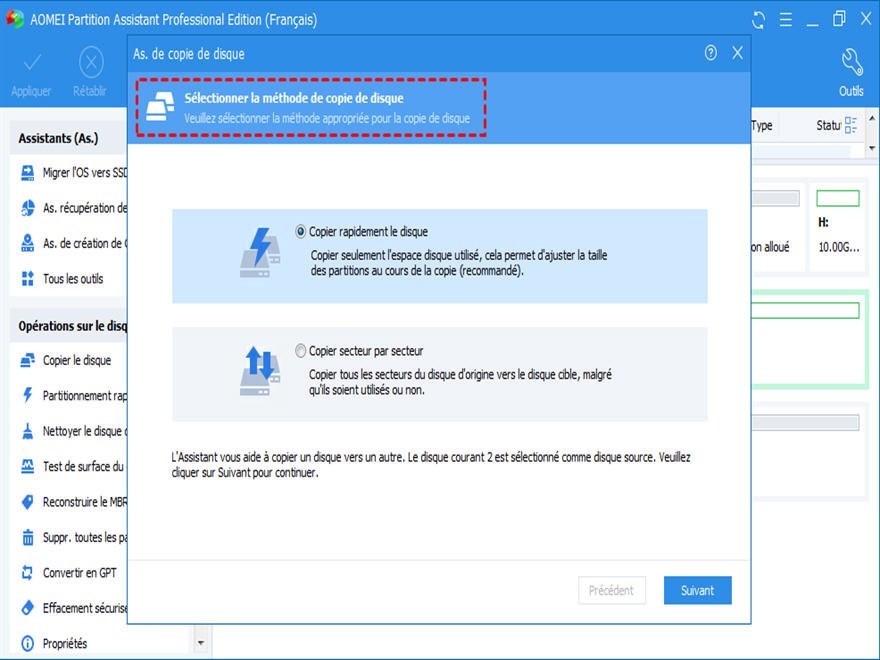Click the Suppr. toutes les partitions trash icon
880x660 pixels.
coord(27,537)
